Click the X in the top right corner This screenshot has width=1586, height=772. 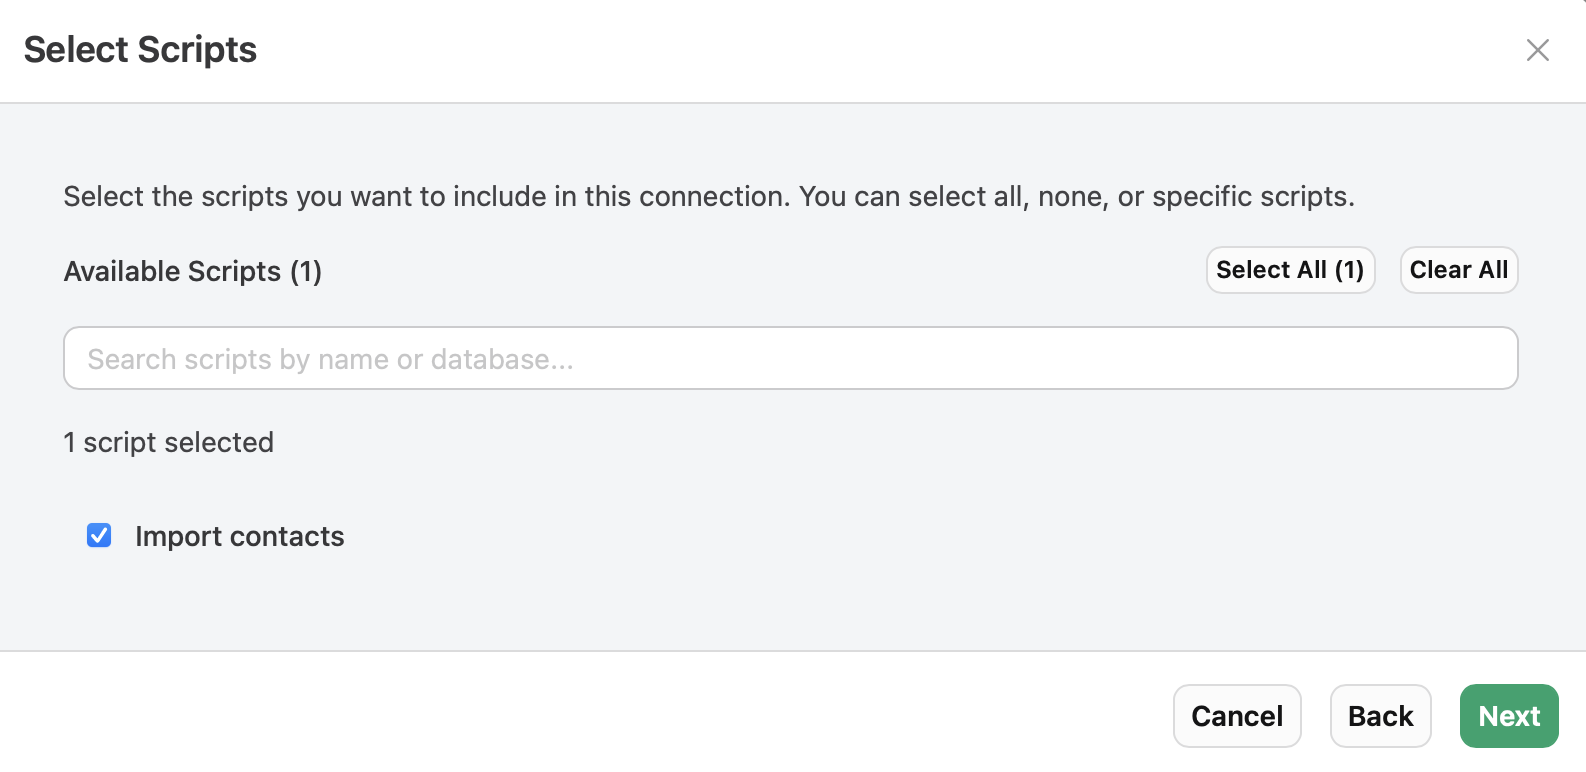pyautogui.click(x=1537, y=49)
